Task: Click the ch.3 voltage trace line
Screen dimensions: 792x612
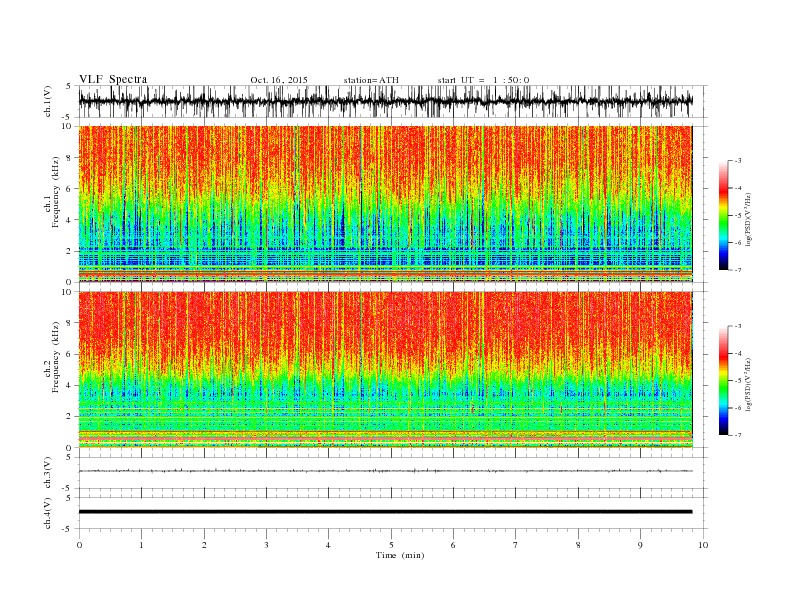Action: point(385,471)
